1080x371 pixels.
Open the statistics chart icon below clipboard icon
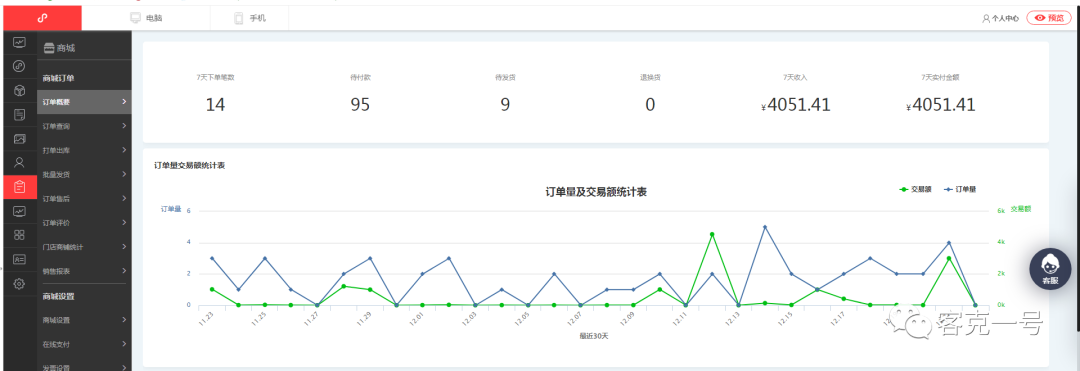pos(19,211)
